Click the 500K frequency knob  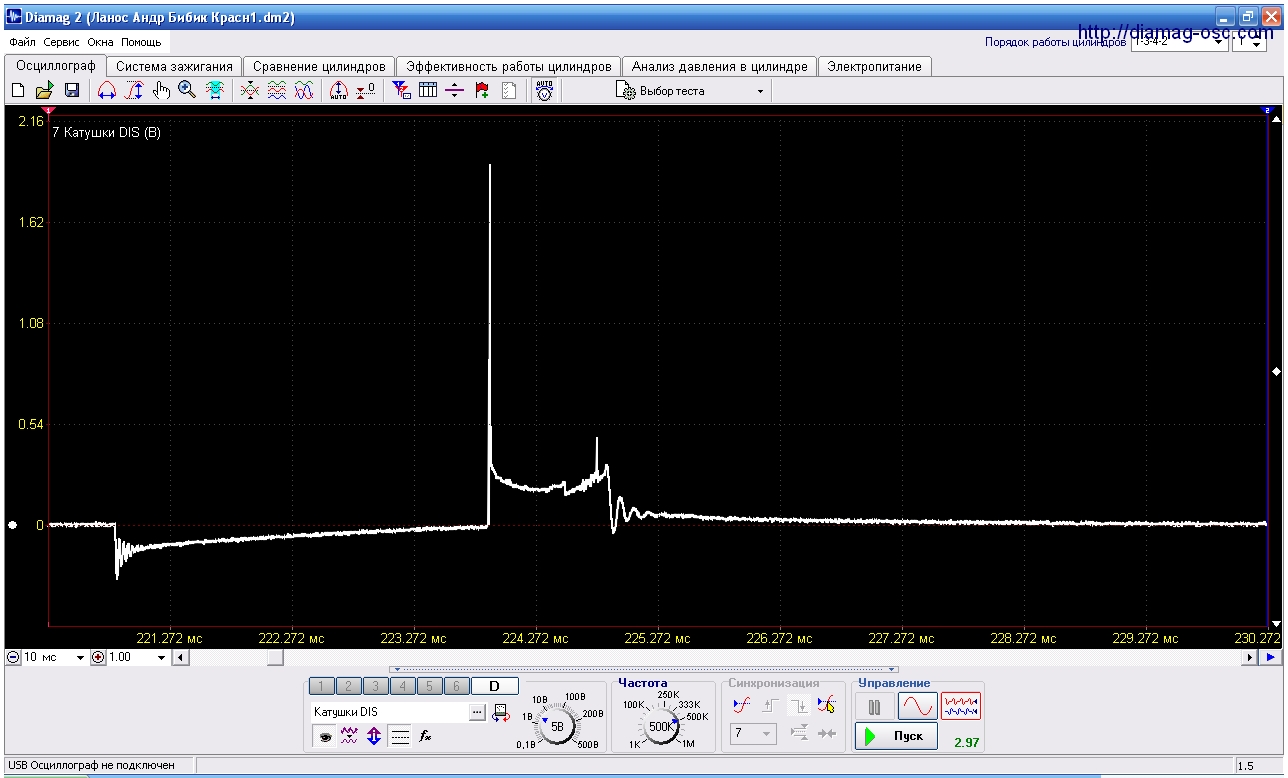(660, 727)
